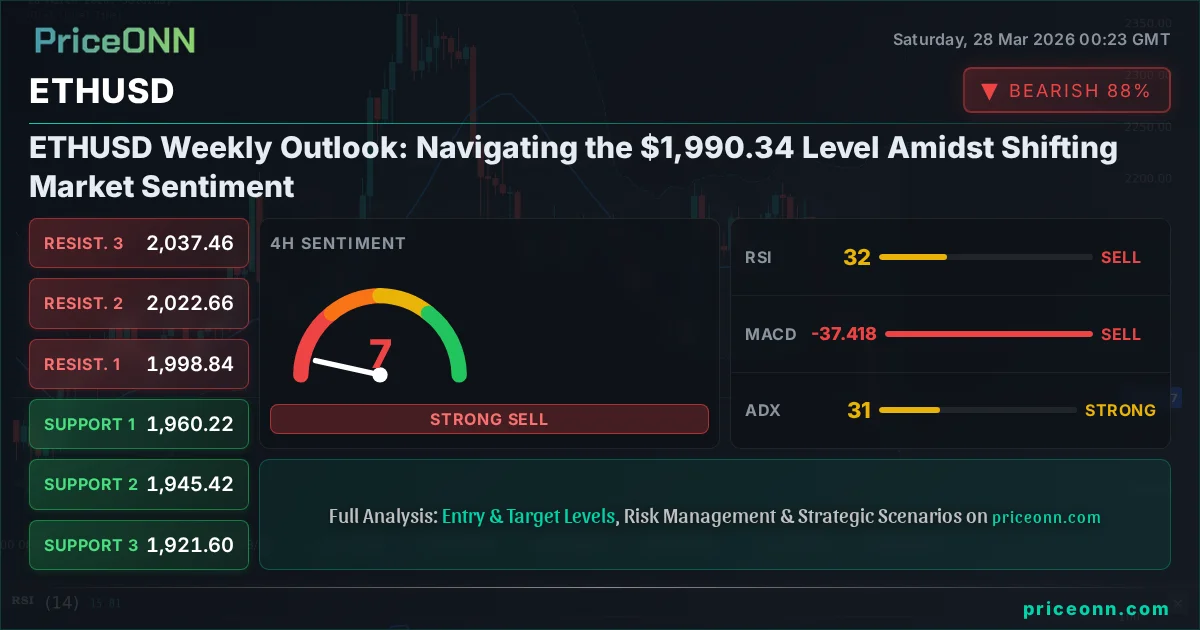This screenshot has width=1200, height=630.
Task: Click the ADX indicator label
Action: click(x=763, y=410)
